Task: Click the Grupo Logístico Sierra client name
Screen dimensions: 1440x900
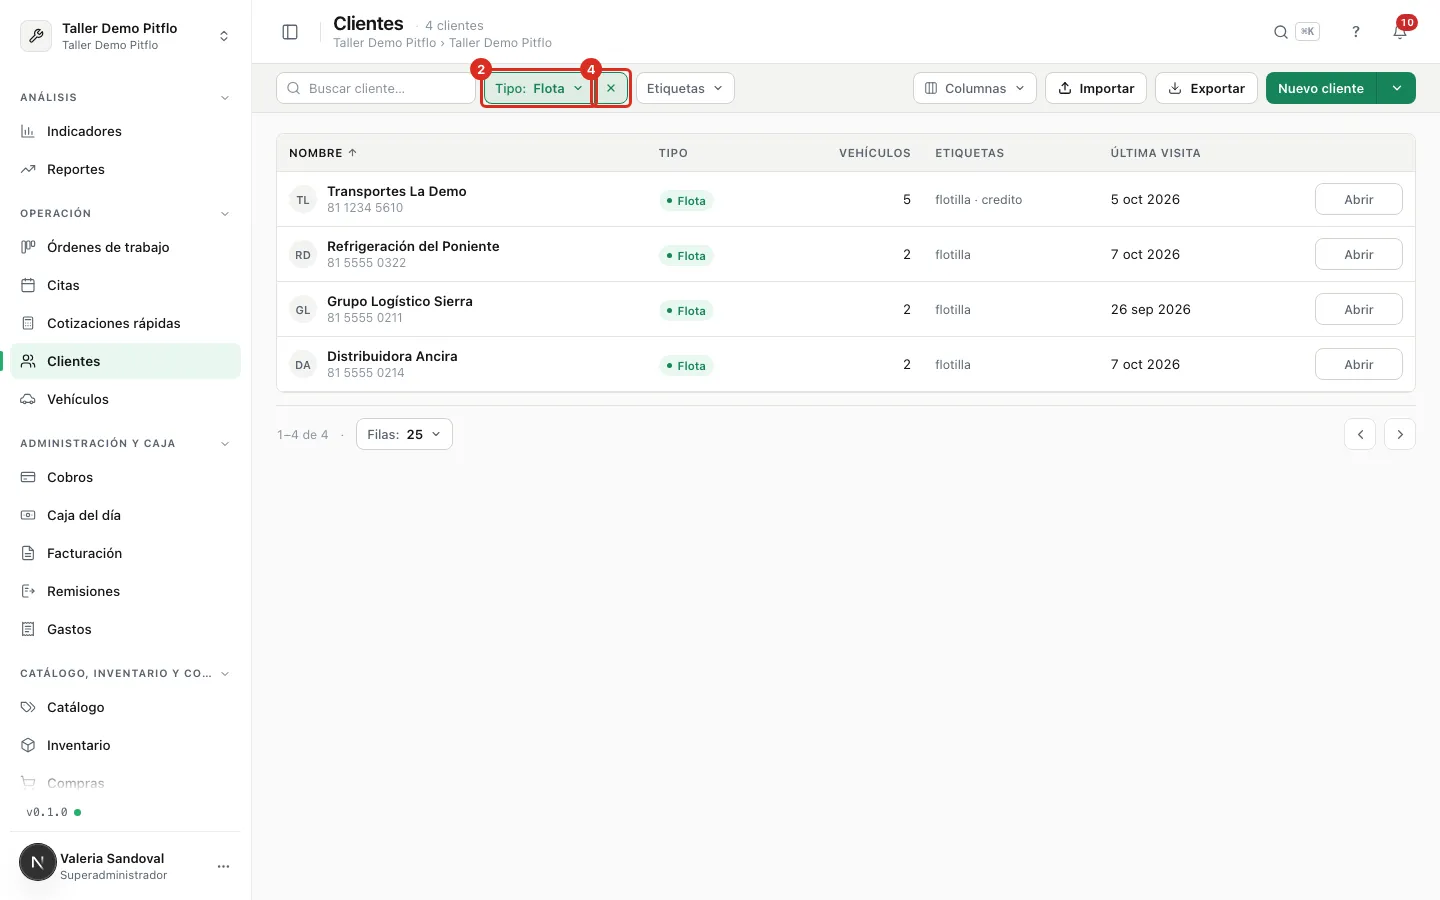Action: click(400, 301)
